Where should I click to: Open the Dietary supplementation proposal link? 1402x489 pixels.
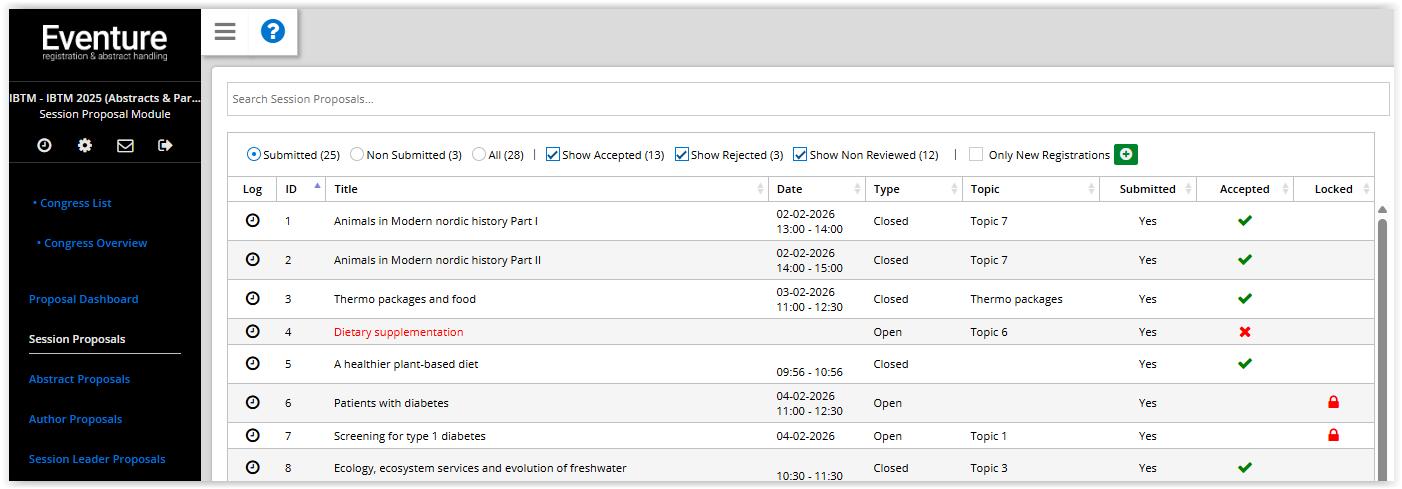(x=398, y=332)
